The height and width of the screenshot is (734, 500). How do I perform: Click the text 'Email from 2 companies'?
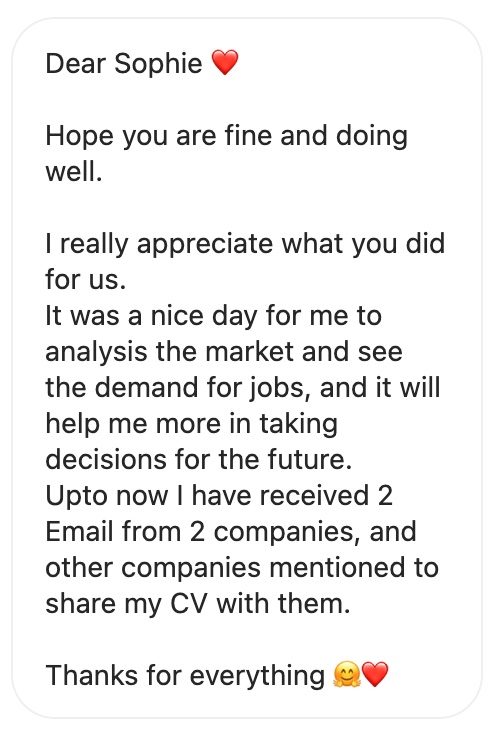(200, 533)
